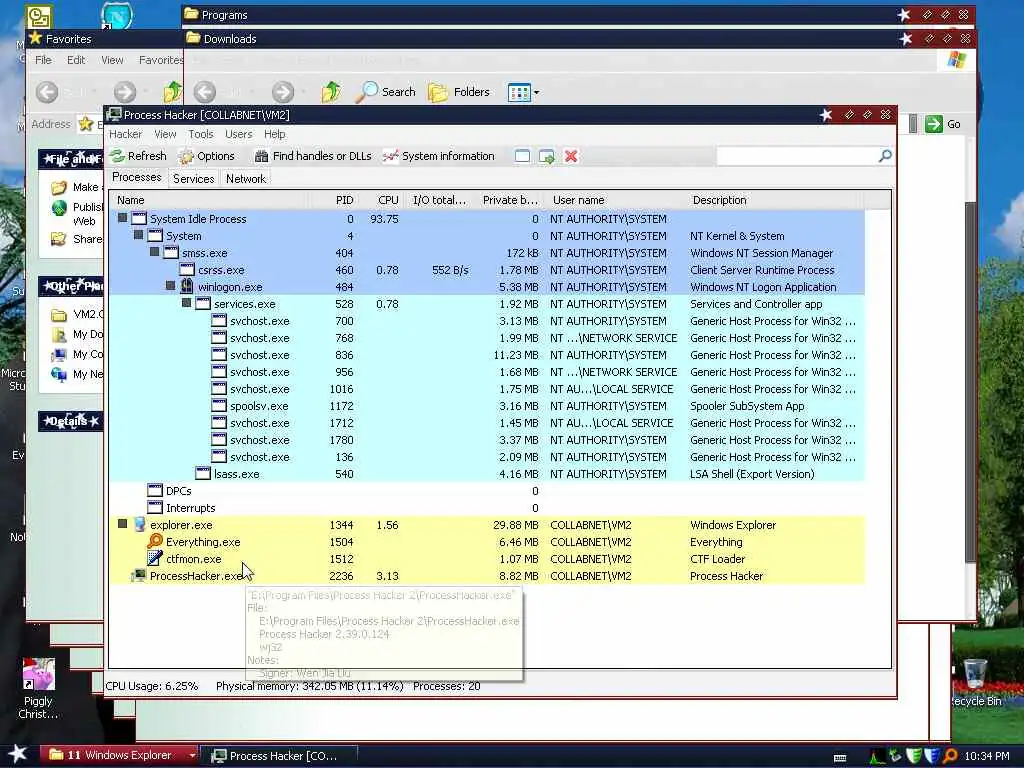Open Edit menu in Favorites window
The width and height of the screenshot is (1024, 768).
pyautogui.click(x=76, y=60)
